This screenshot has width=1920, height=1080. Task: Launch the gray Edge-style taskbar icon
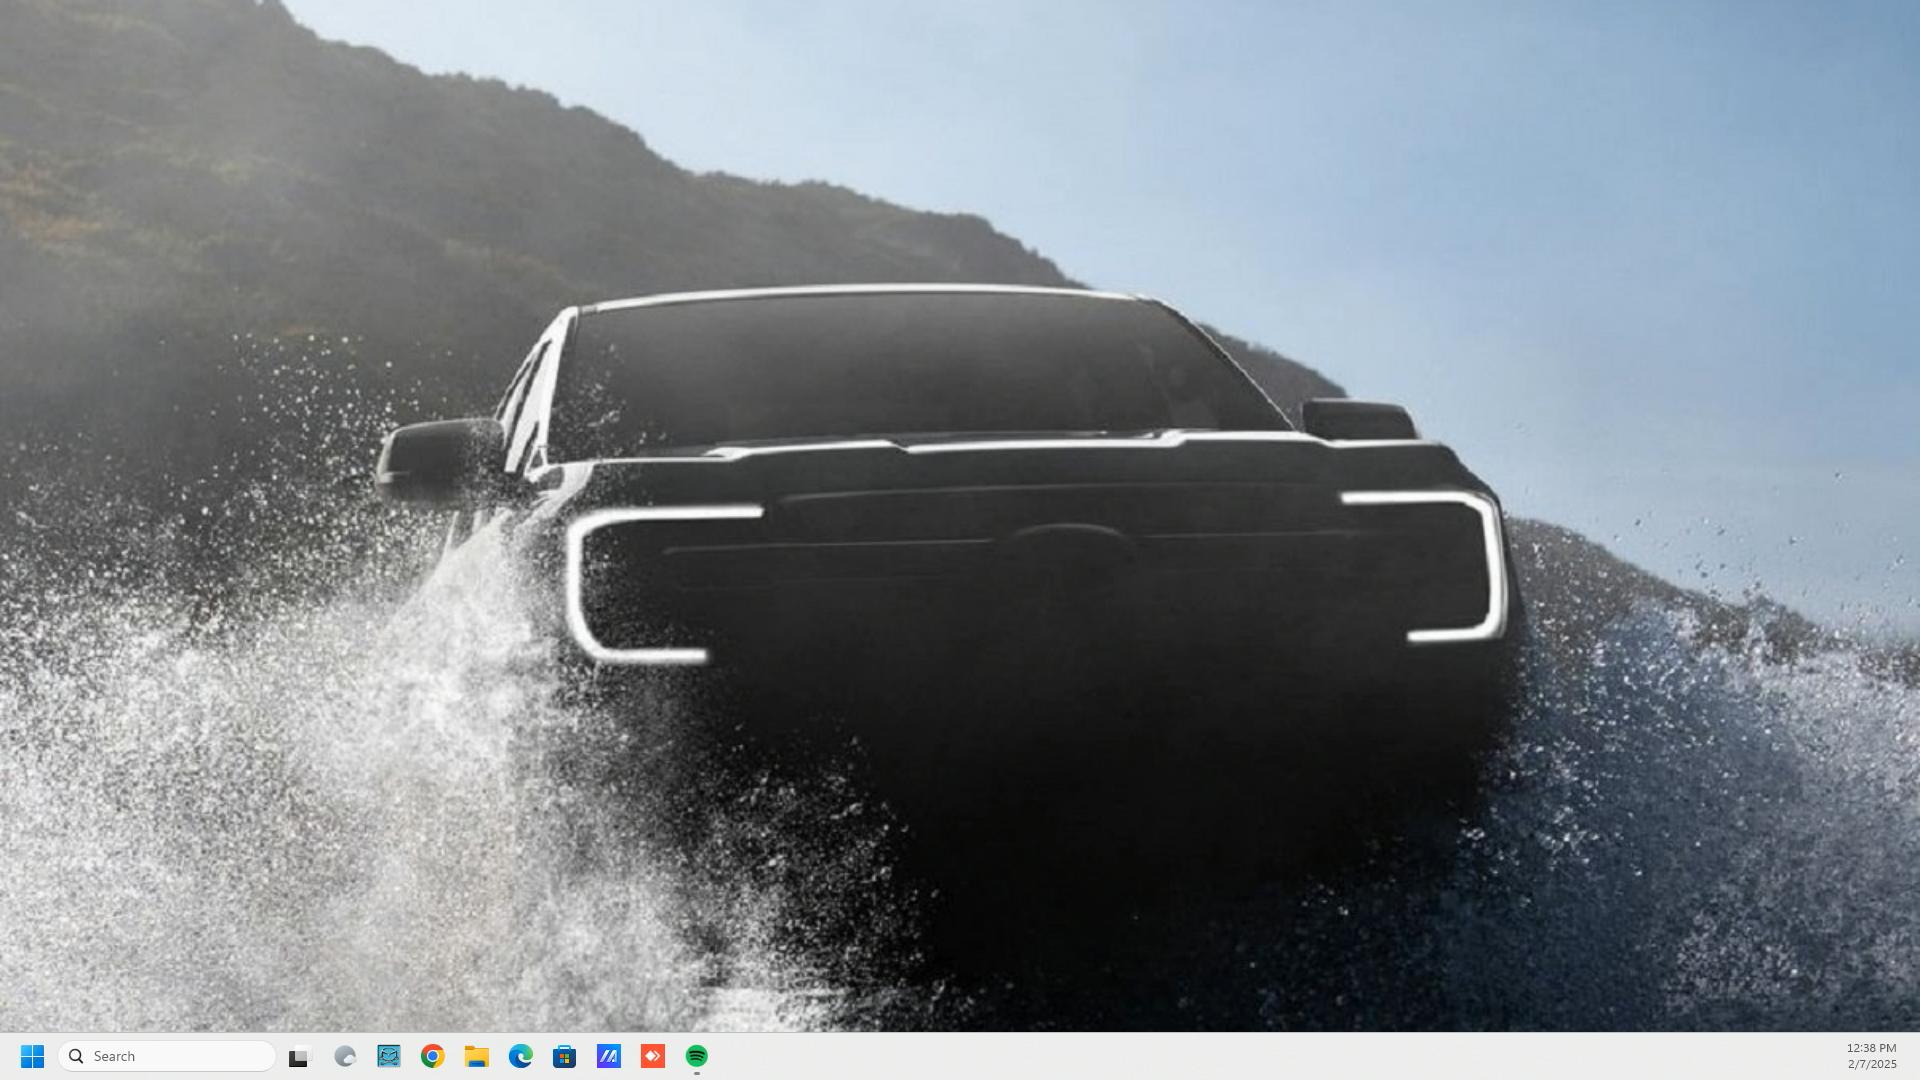pyautogui.click(x=345, y=1056)
